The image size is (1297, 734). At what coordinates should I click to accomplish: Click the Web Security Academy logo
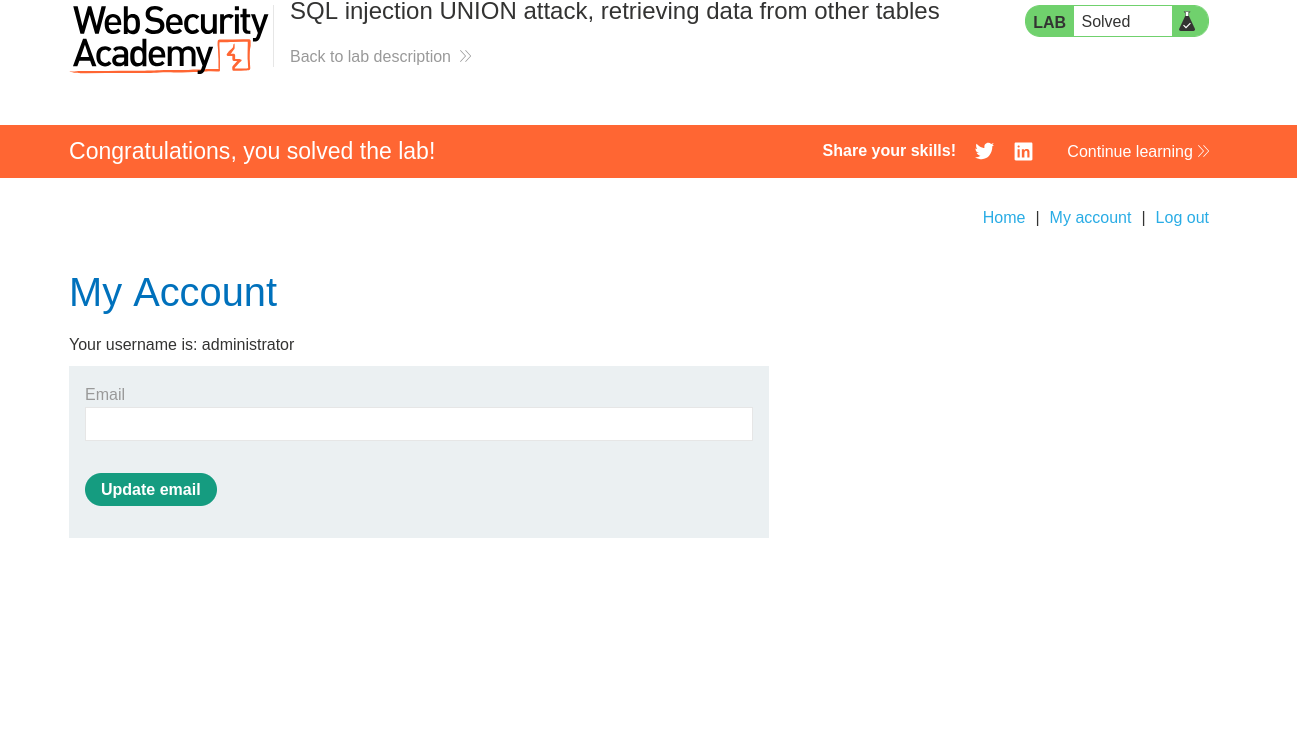169,38
